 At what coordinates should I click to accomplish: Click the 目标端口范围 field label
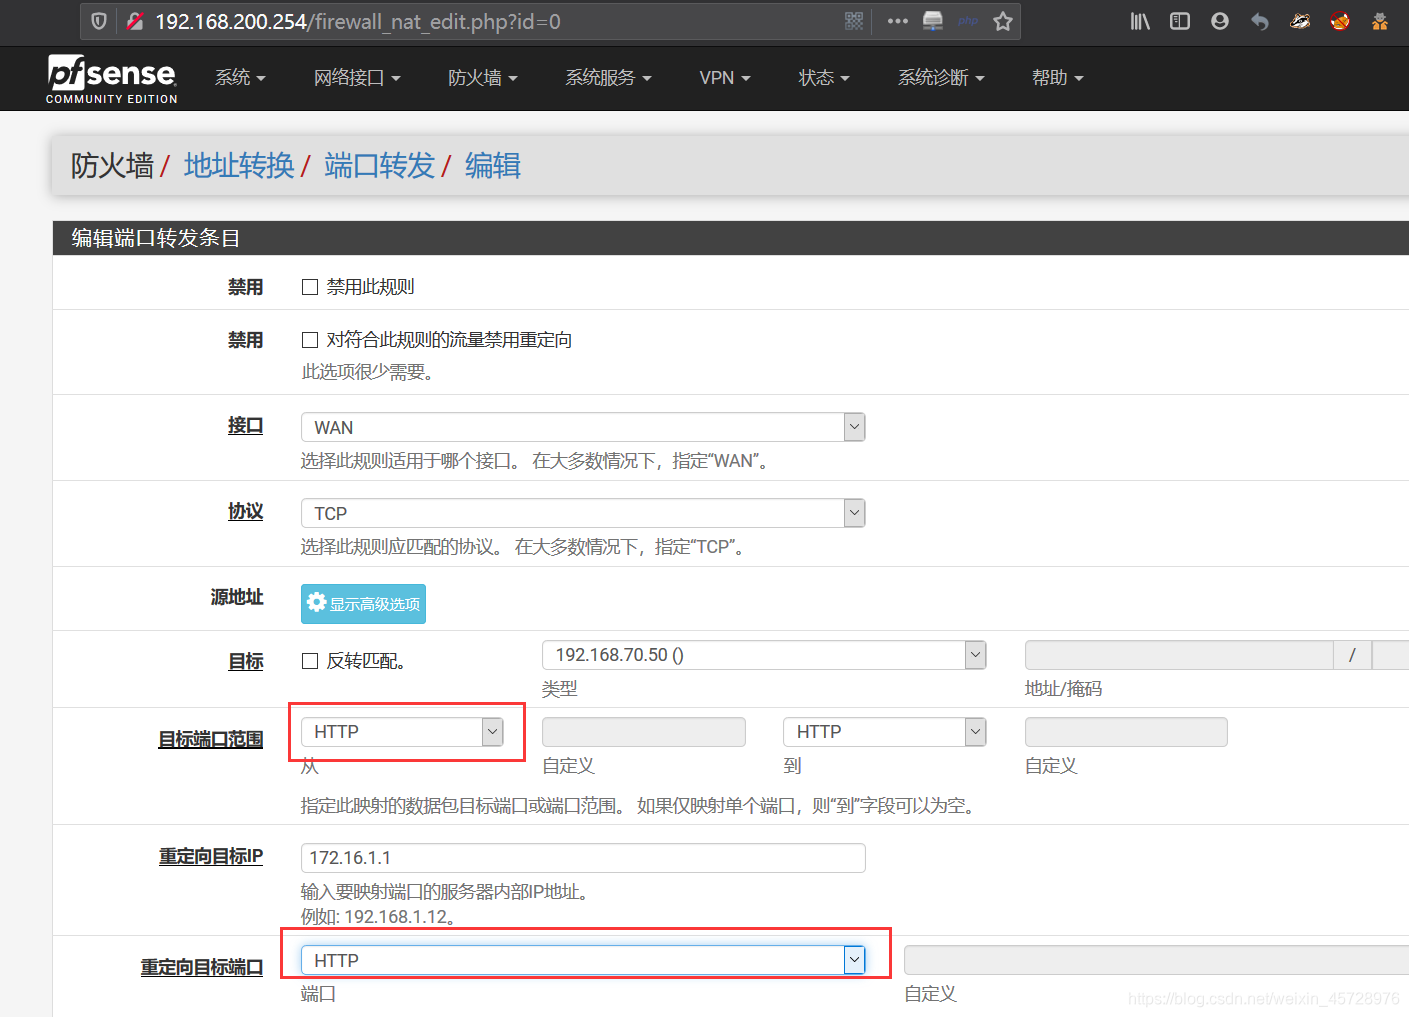[x=210, y=740]
